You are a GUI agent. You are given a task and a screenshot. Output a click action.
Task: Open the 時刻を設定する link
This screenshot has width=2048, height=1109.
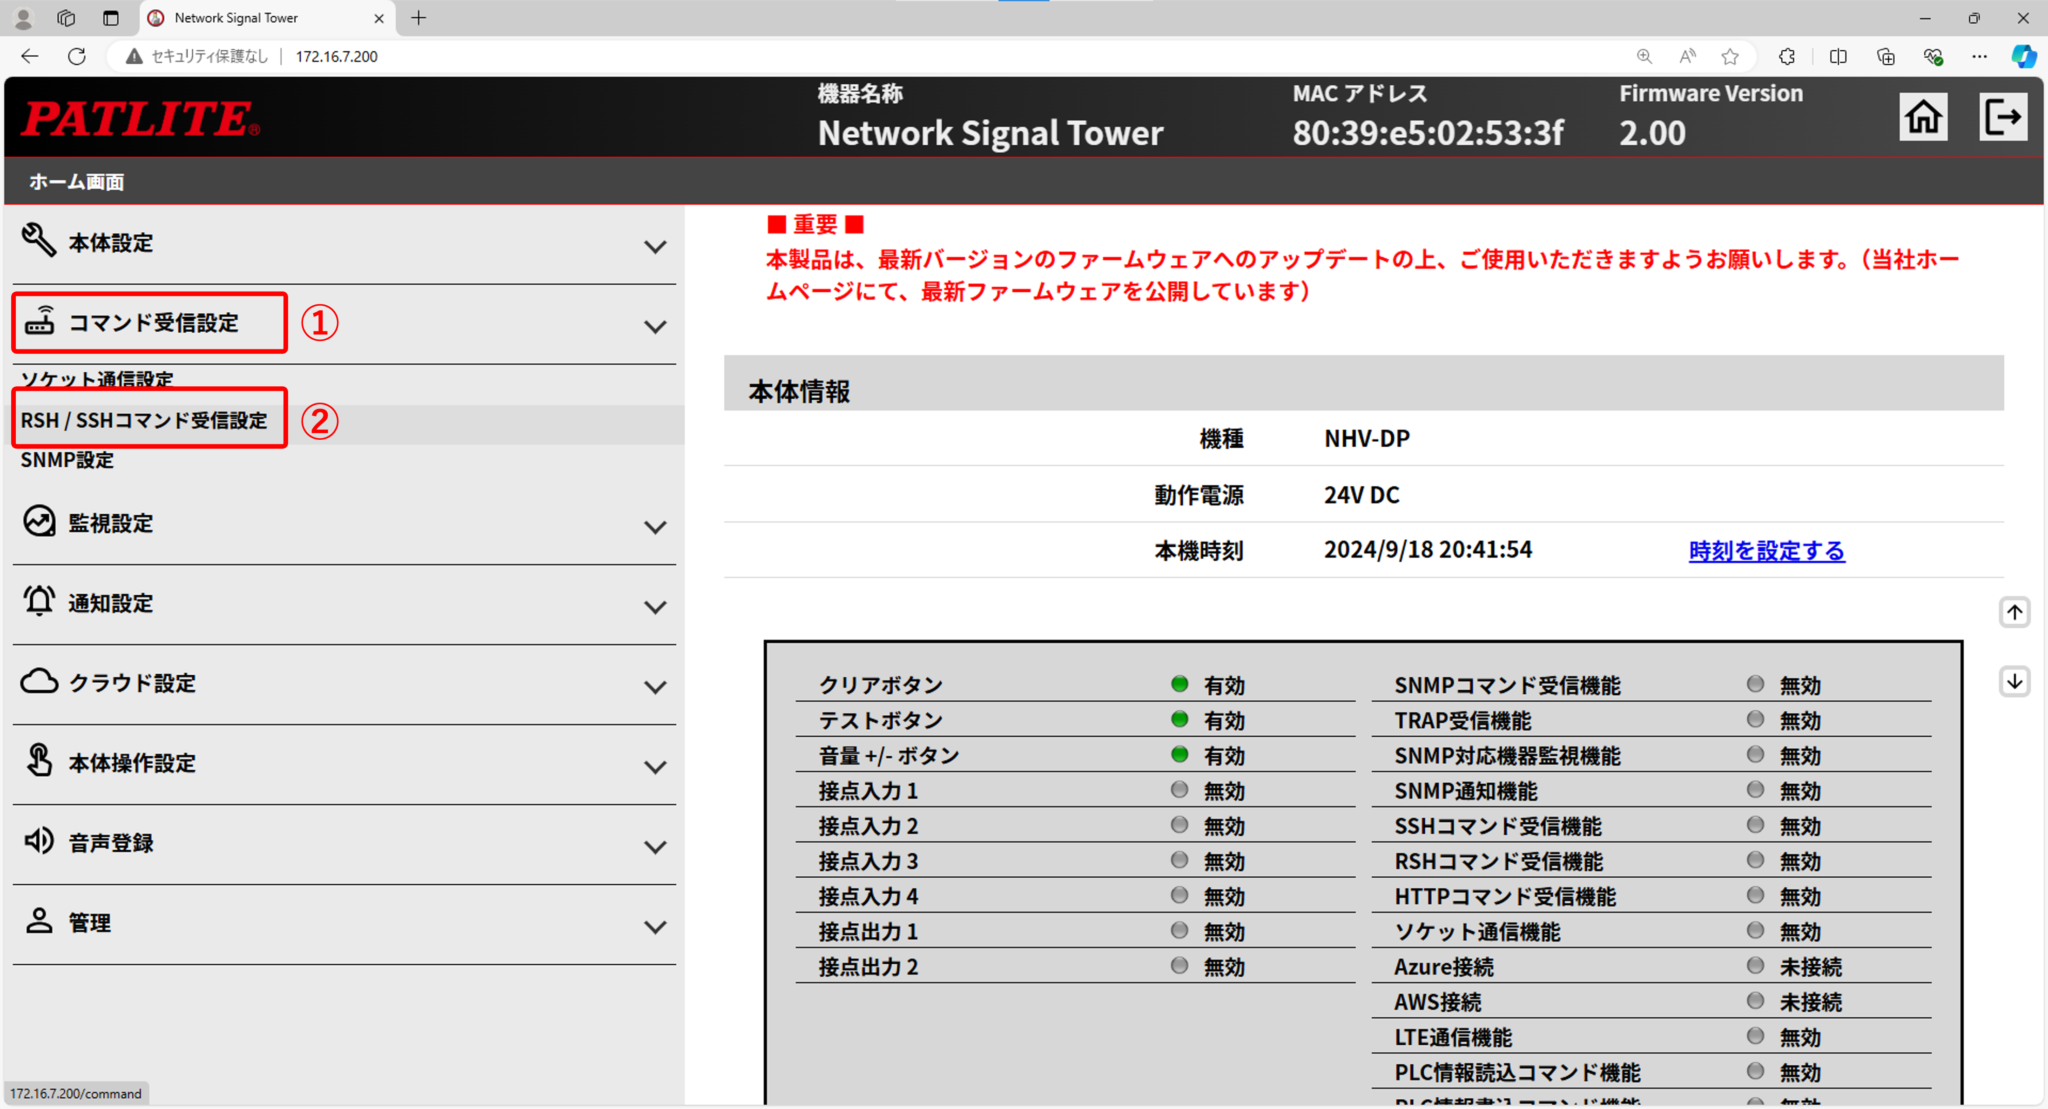point(1765,550)
